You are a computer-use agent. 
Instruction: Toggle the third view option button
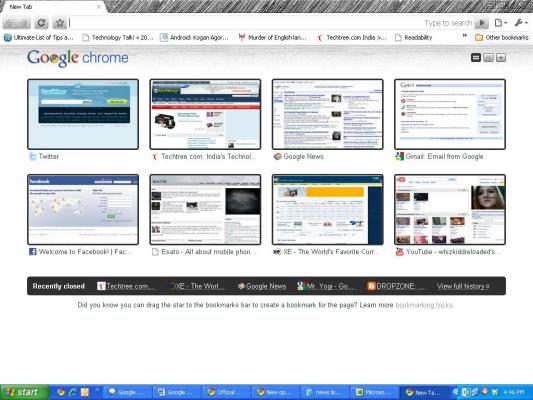[500, 57]
